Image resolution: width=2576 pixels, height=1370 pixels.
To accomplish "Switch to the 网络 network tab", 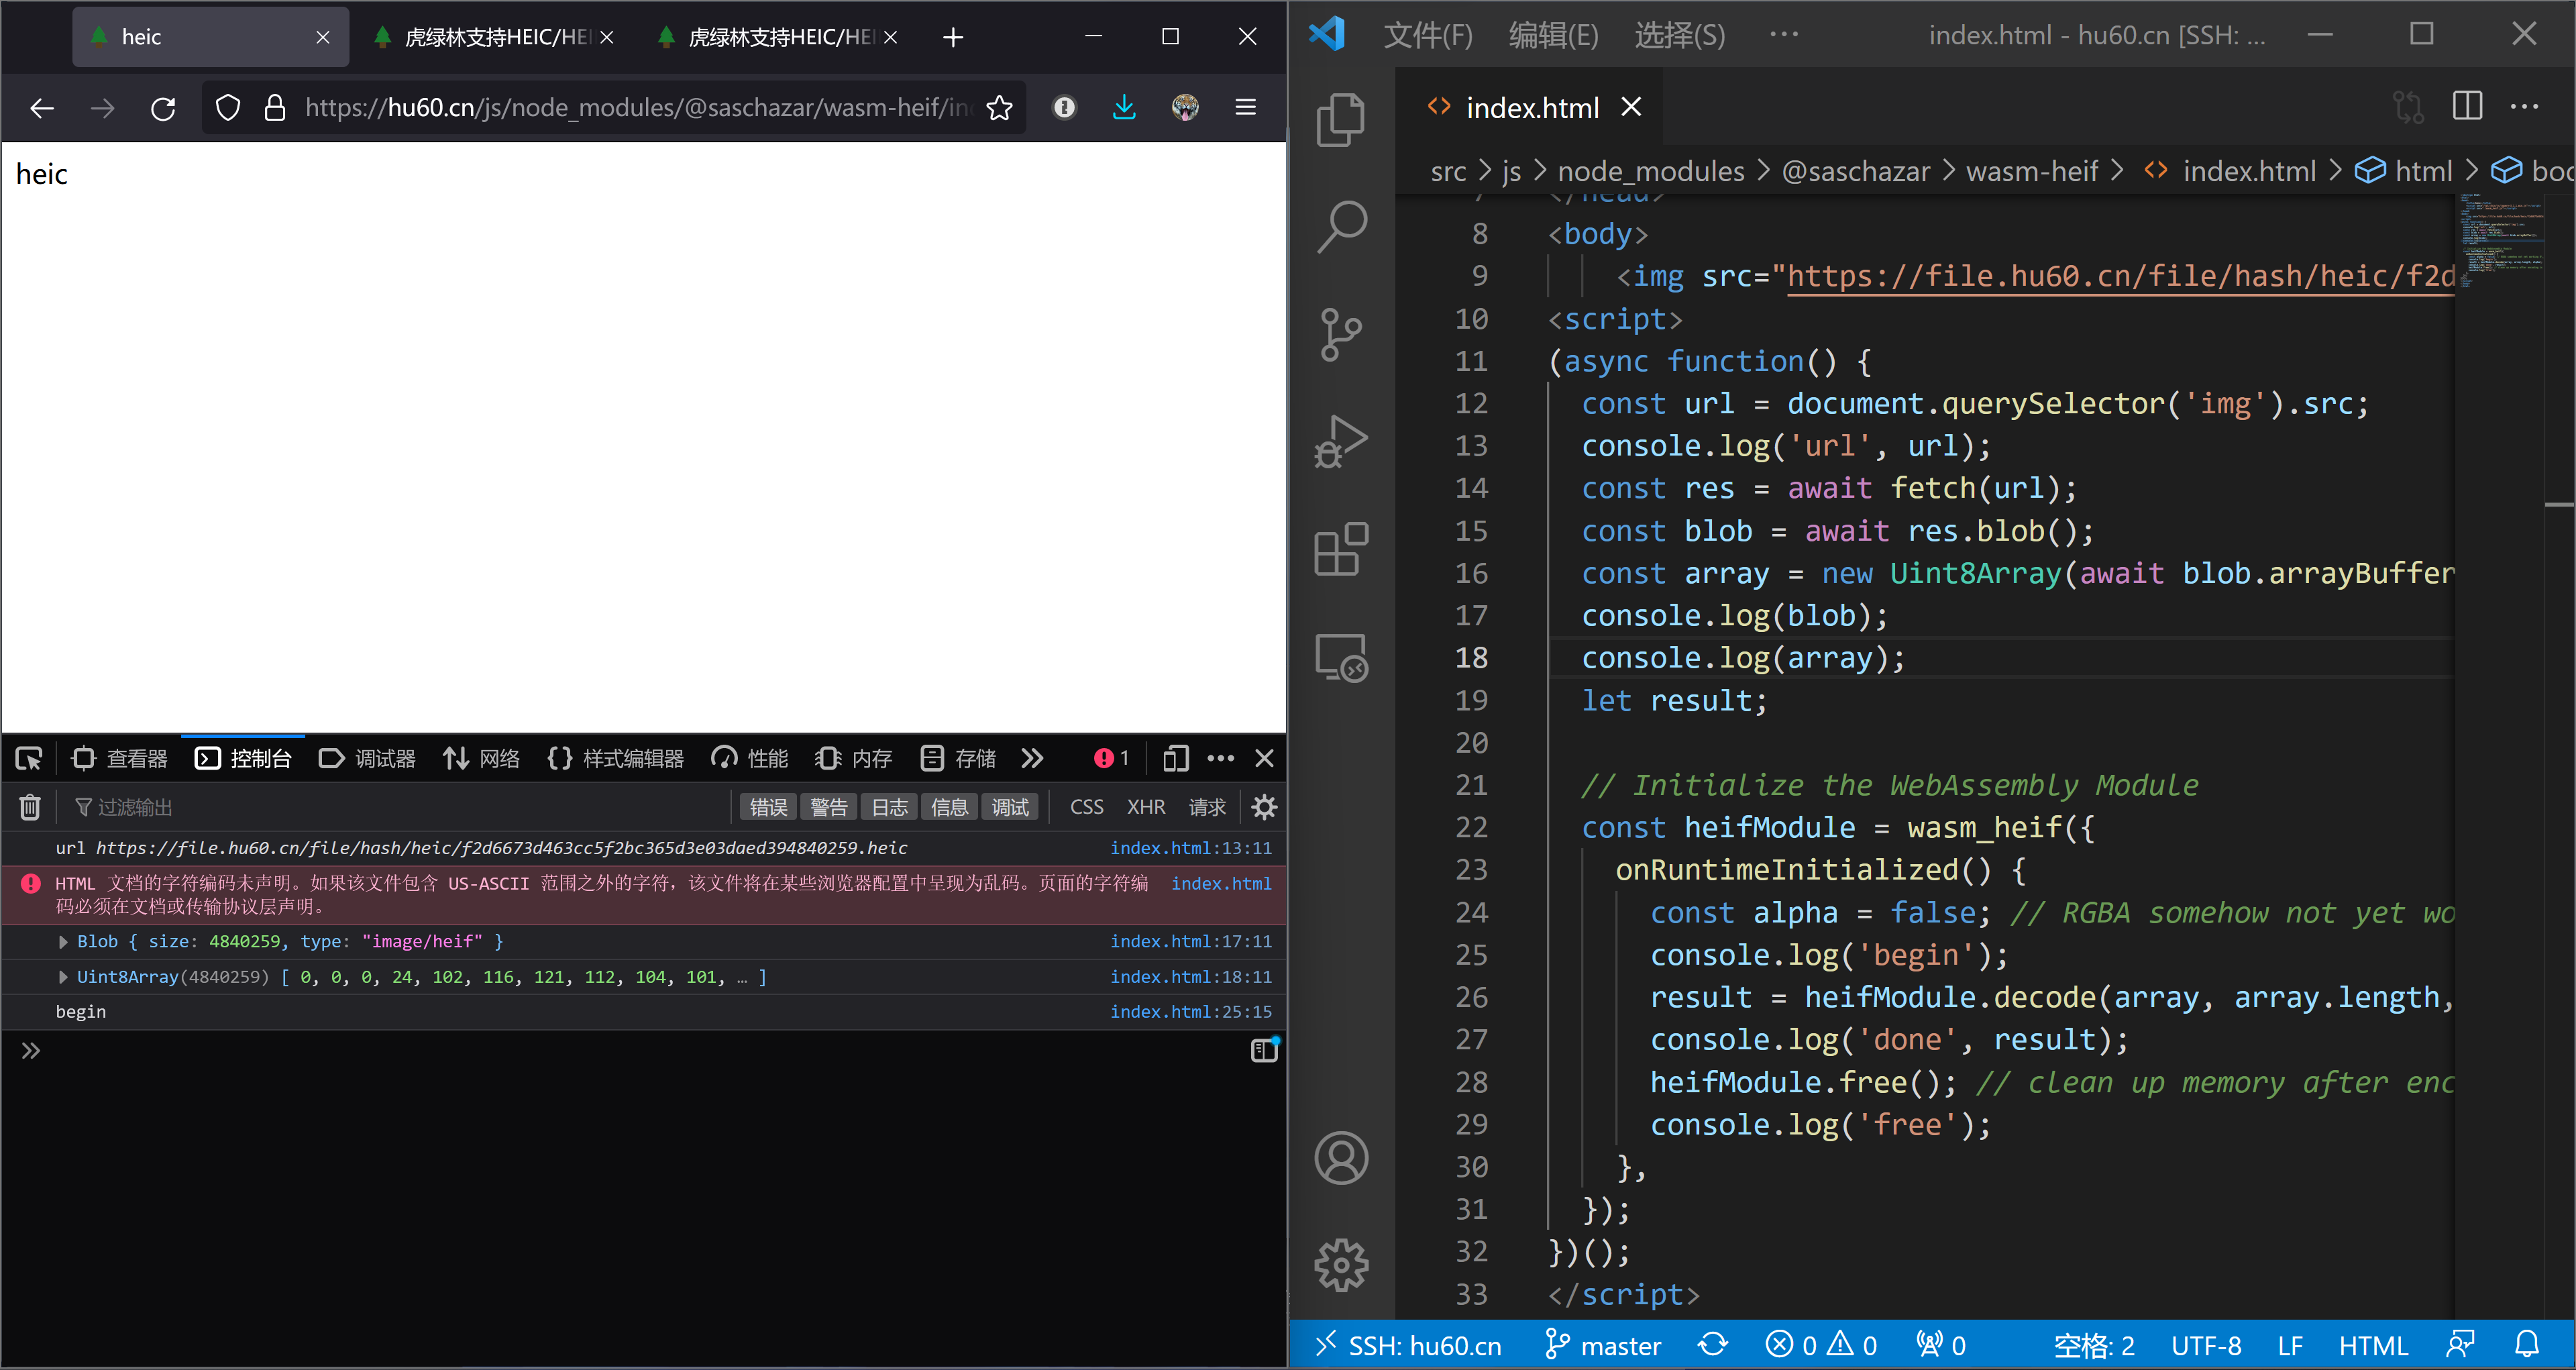I will [482, 758].
